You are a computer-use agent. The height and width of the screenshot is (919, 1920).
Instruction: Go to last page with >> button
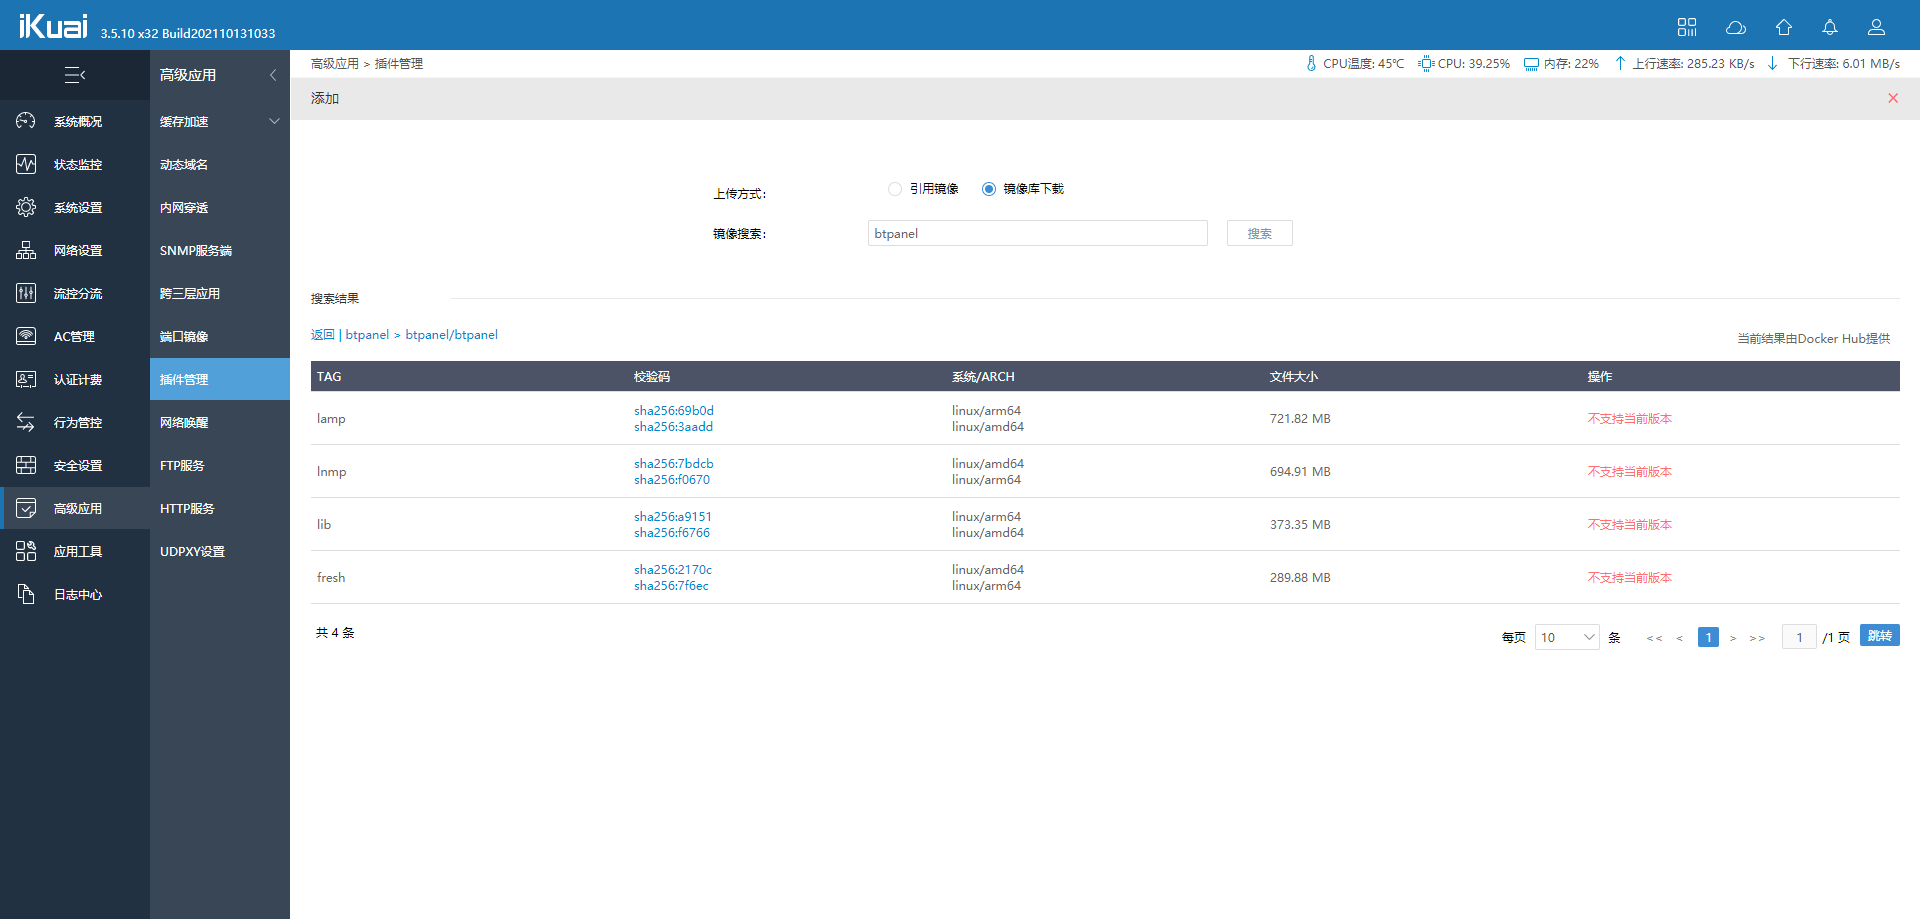(1757, 638)
